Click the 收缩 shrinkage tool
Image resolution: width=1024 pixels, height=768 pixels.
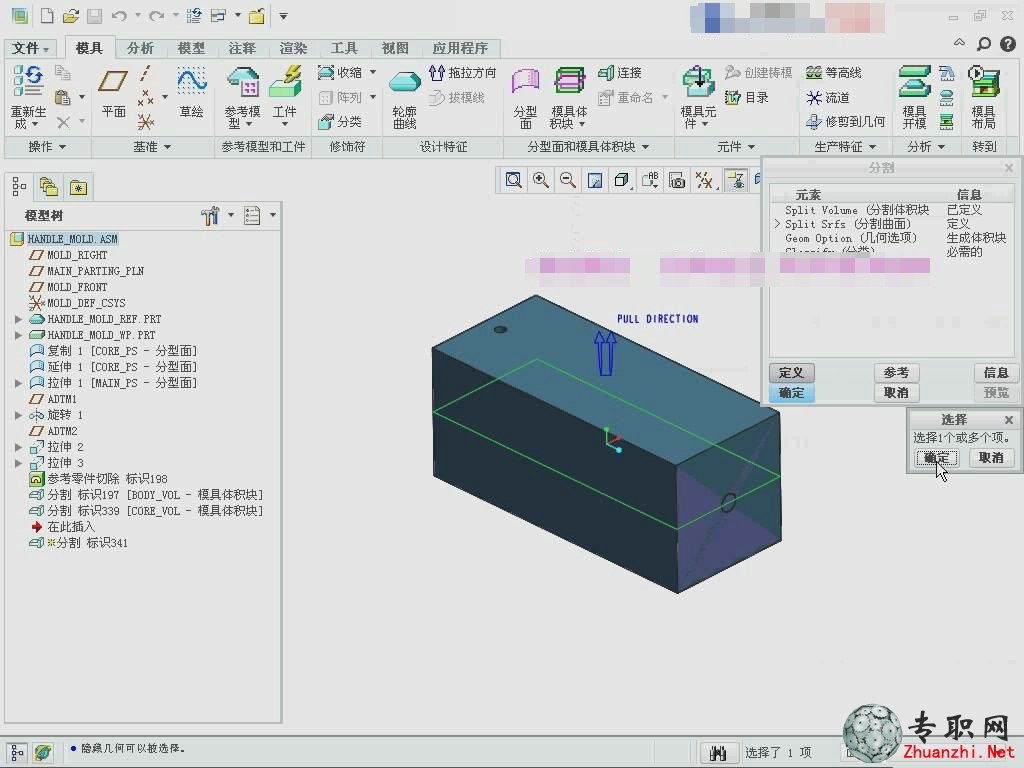340,72
